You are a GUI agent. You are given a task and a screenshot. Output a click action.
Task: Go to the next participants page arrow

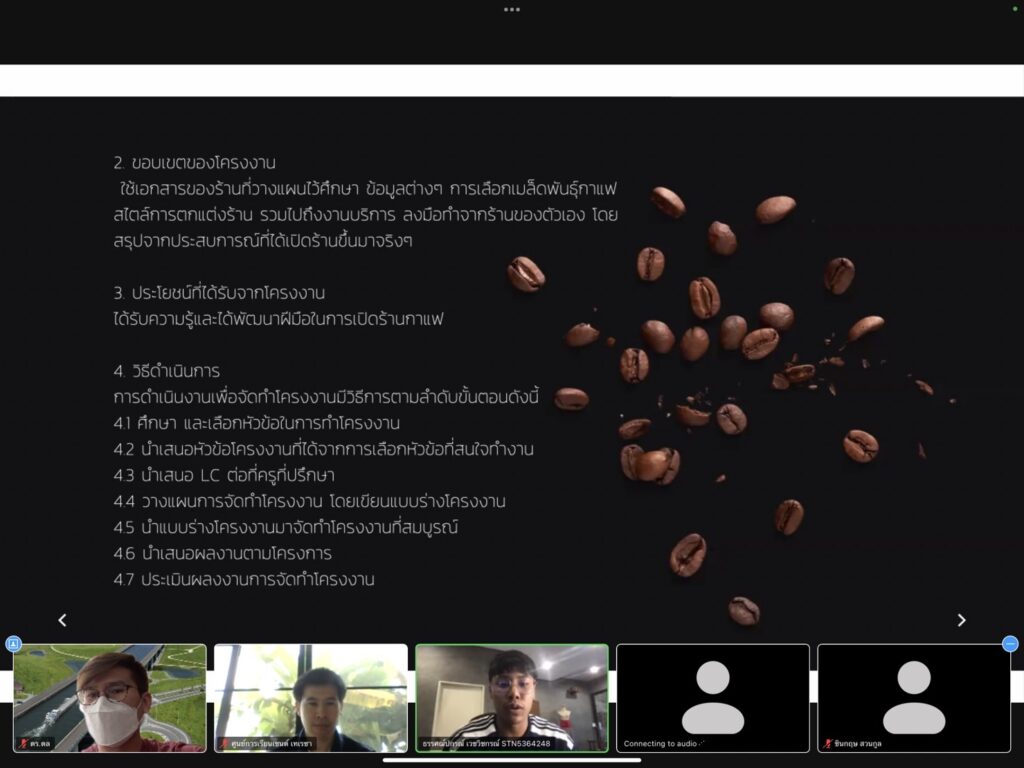(x=961, y=620)
